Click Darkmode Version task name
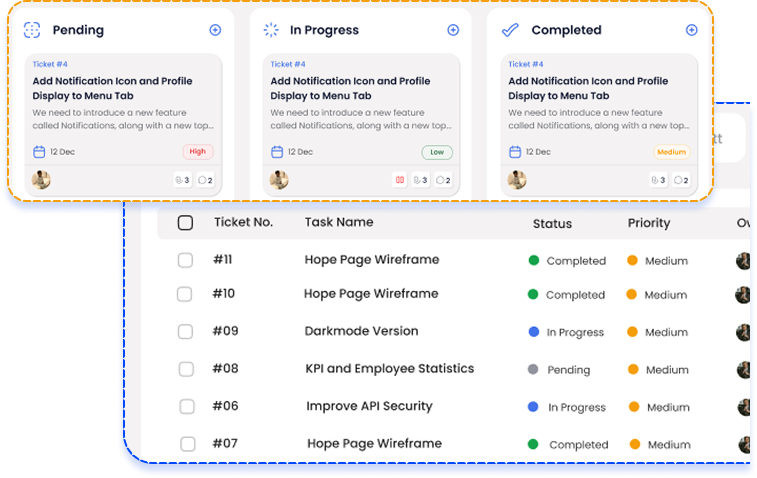The width and height of the screenshot is (757, 478). (361, 331)
